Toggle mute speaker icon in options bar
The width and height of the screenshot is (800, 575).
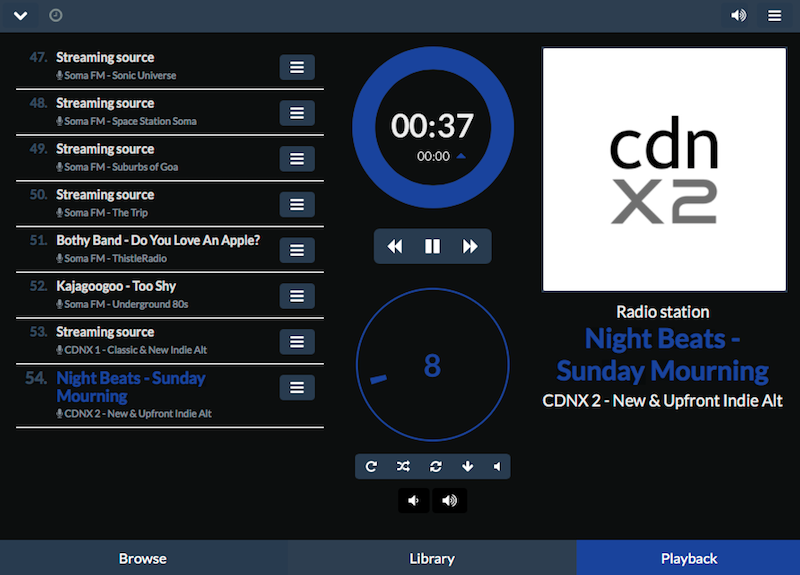(x=497, y=466)
